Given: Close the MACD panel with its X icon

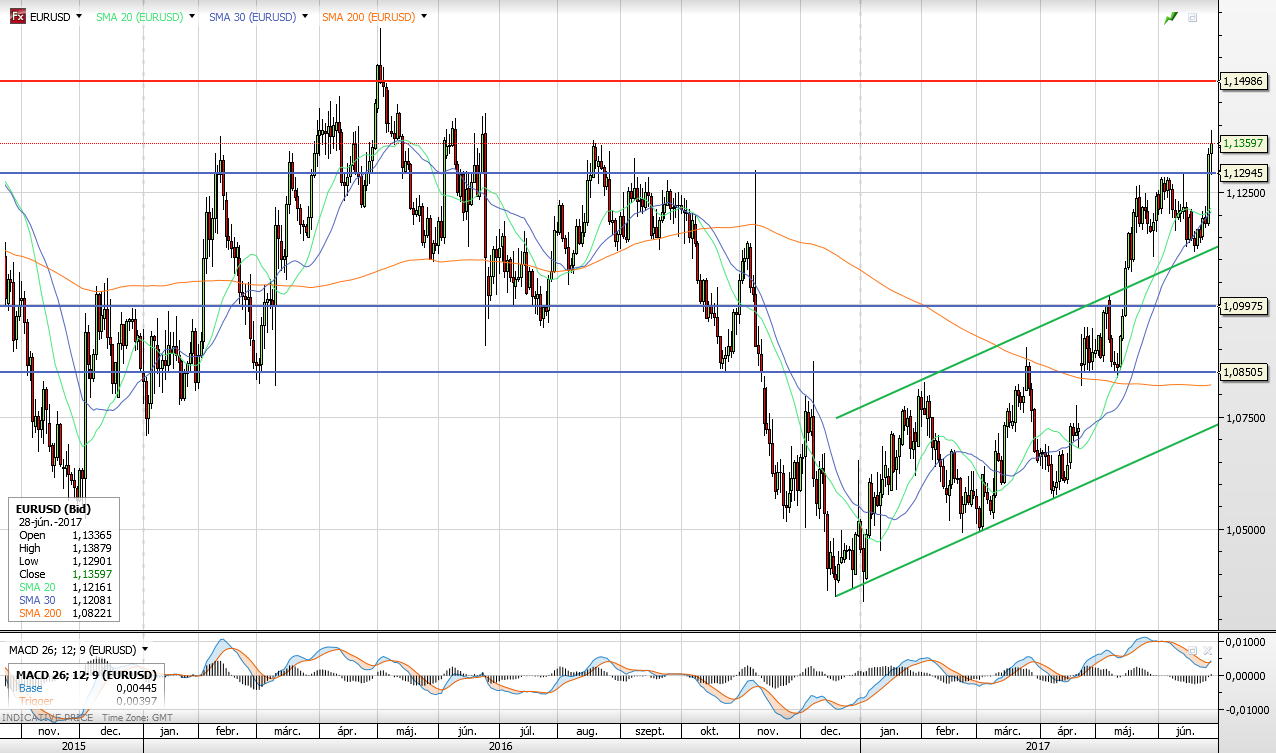Looking at the screenshot, I should [1207, 650].
